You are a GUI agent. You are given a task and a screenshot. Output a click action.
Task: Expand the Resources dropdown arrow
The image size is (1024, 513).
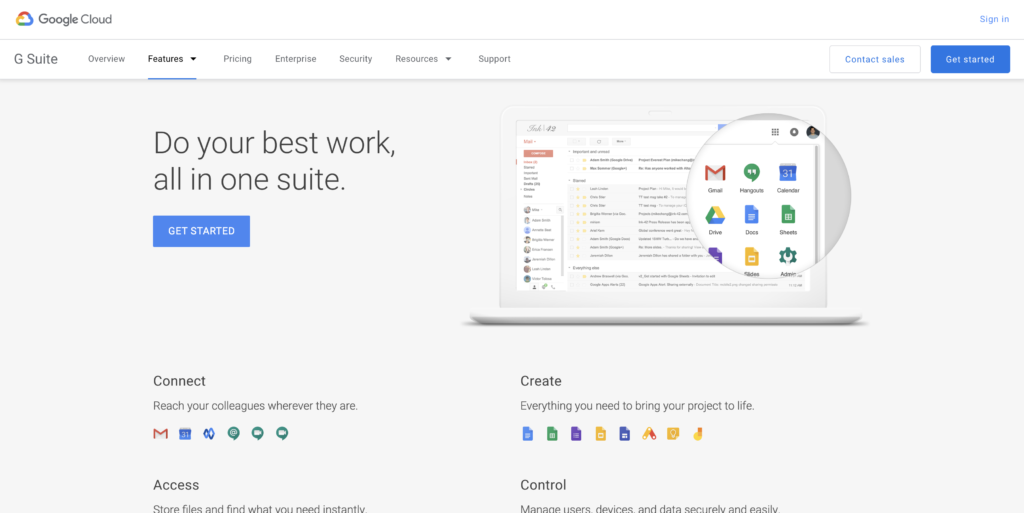448,59
